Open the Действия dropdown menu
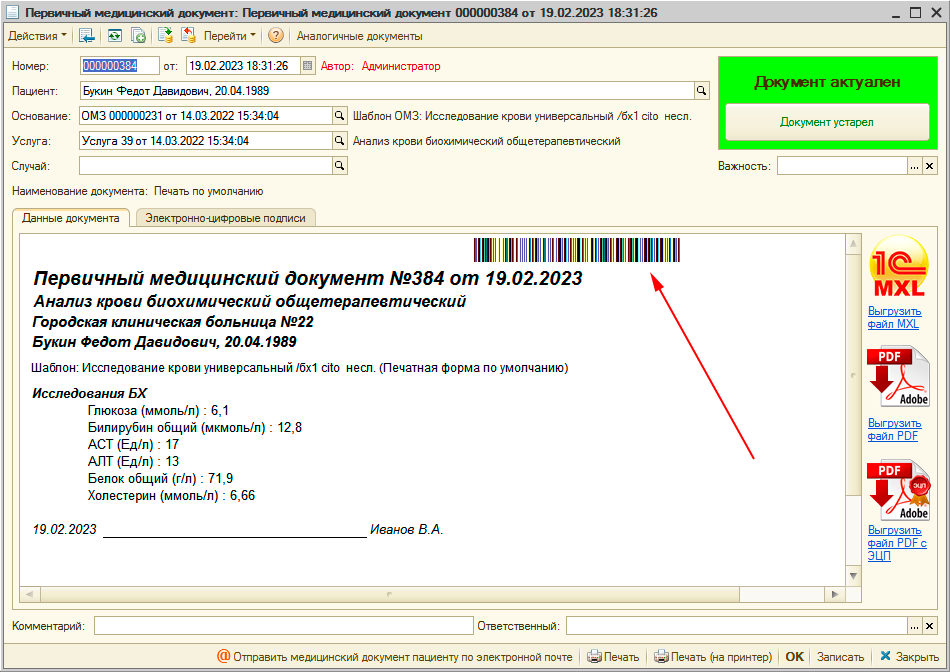 click(39, 35)
